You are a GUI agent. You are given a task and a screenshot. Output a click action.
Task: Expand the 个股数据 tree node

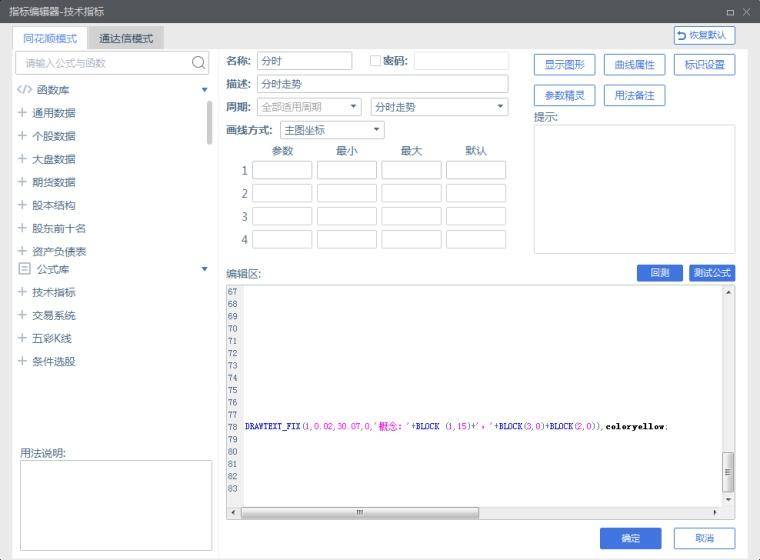[22, 136]
